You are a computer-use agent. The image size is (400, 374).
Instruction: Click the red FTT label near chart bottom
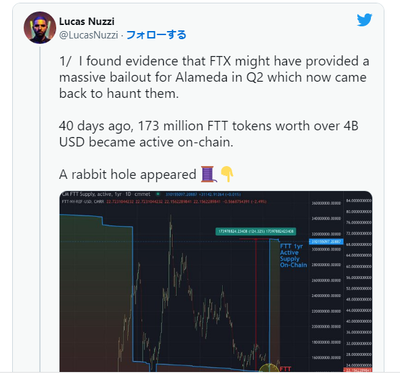(x=285, y=369)
